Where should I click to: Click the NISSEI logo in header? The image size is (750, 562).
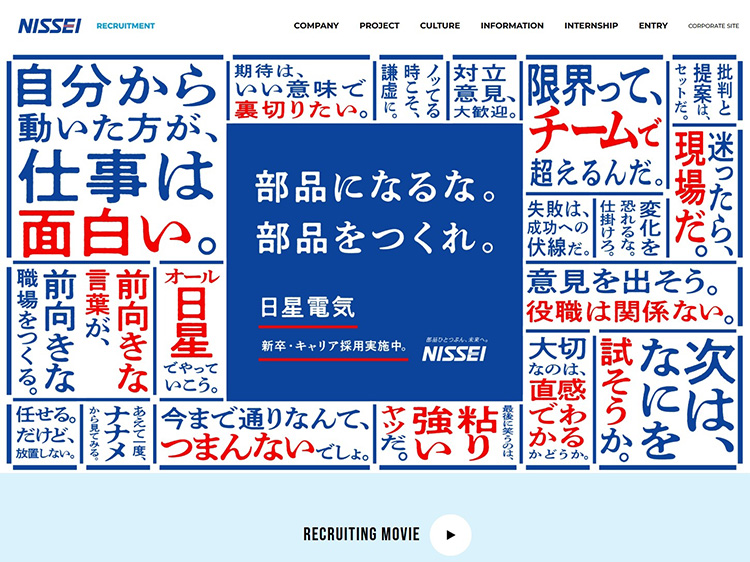click(x=49, y=26)
